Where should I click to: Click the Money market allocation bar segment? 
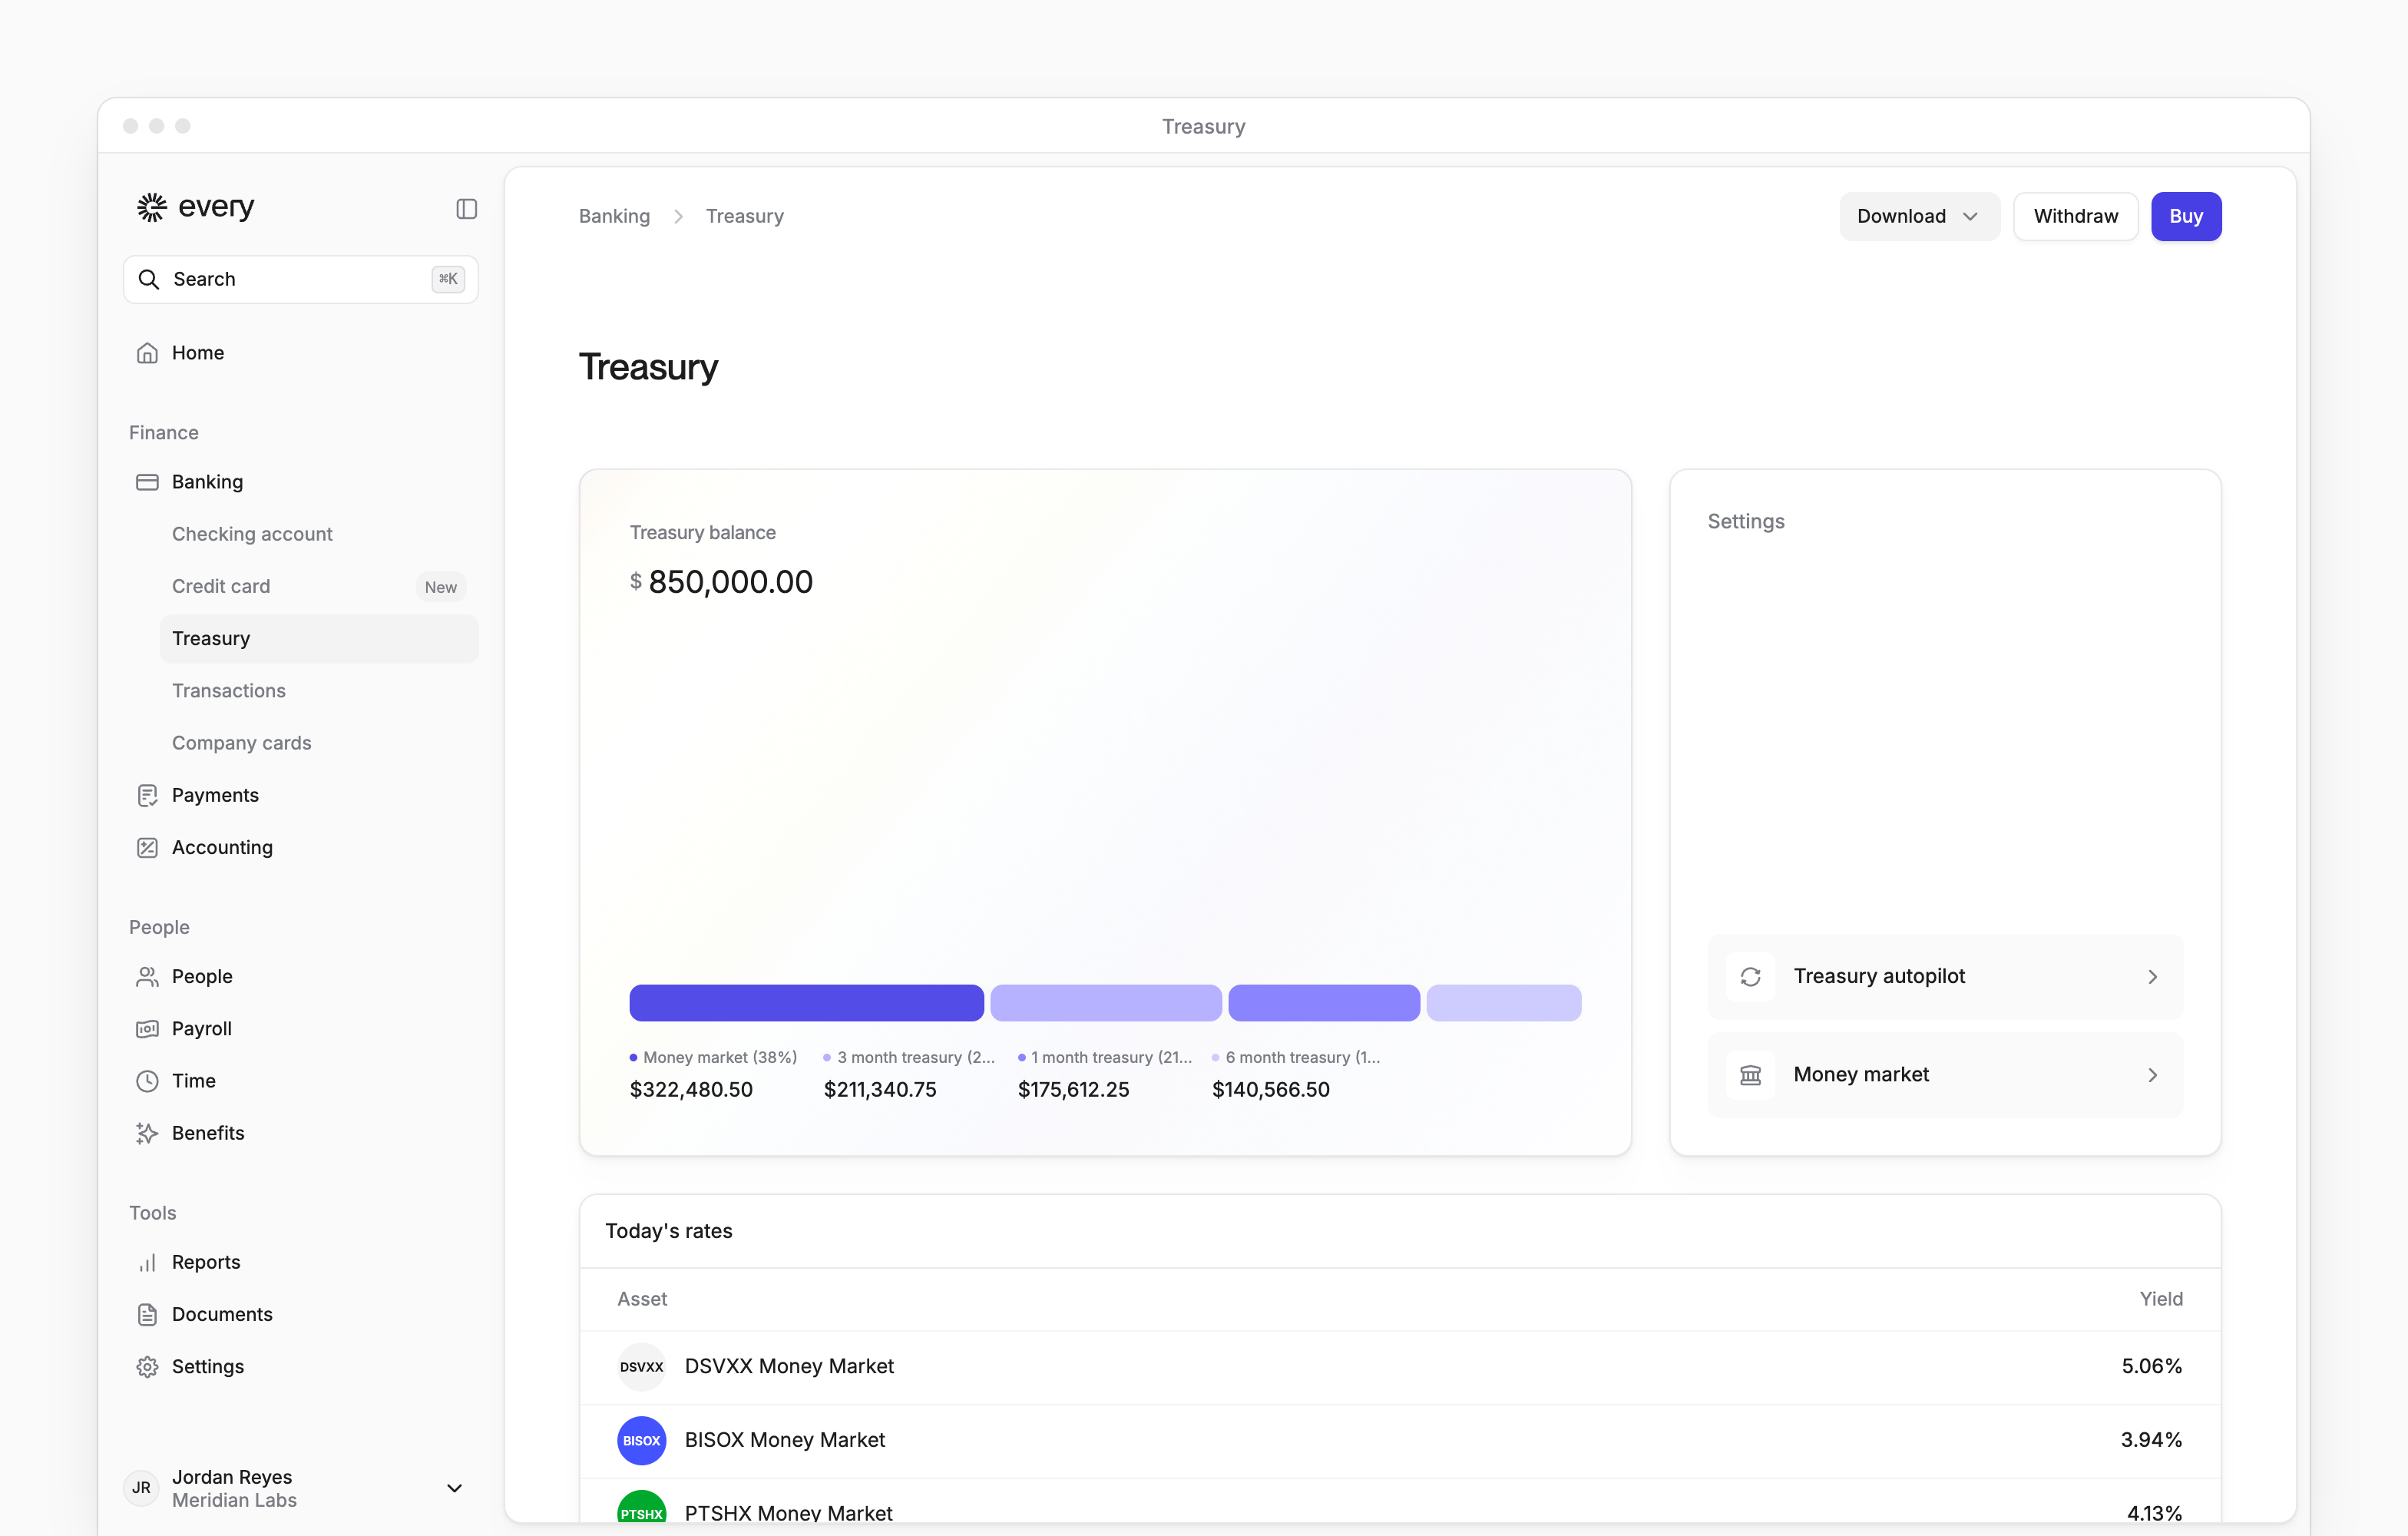pyautogui.click(x=806, y=1002)
